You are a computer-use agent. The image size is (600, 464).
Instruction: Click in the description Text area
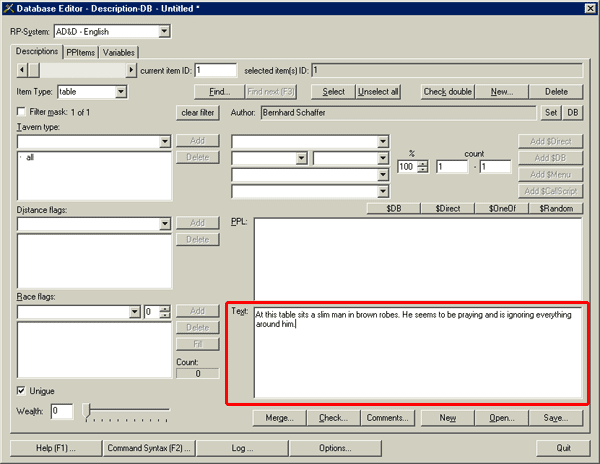coord(416,360)
